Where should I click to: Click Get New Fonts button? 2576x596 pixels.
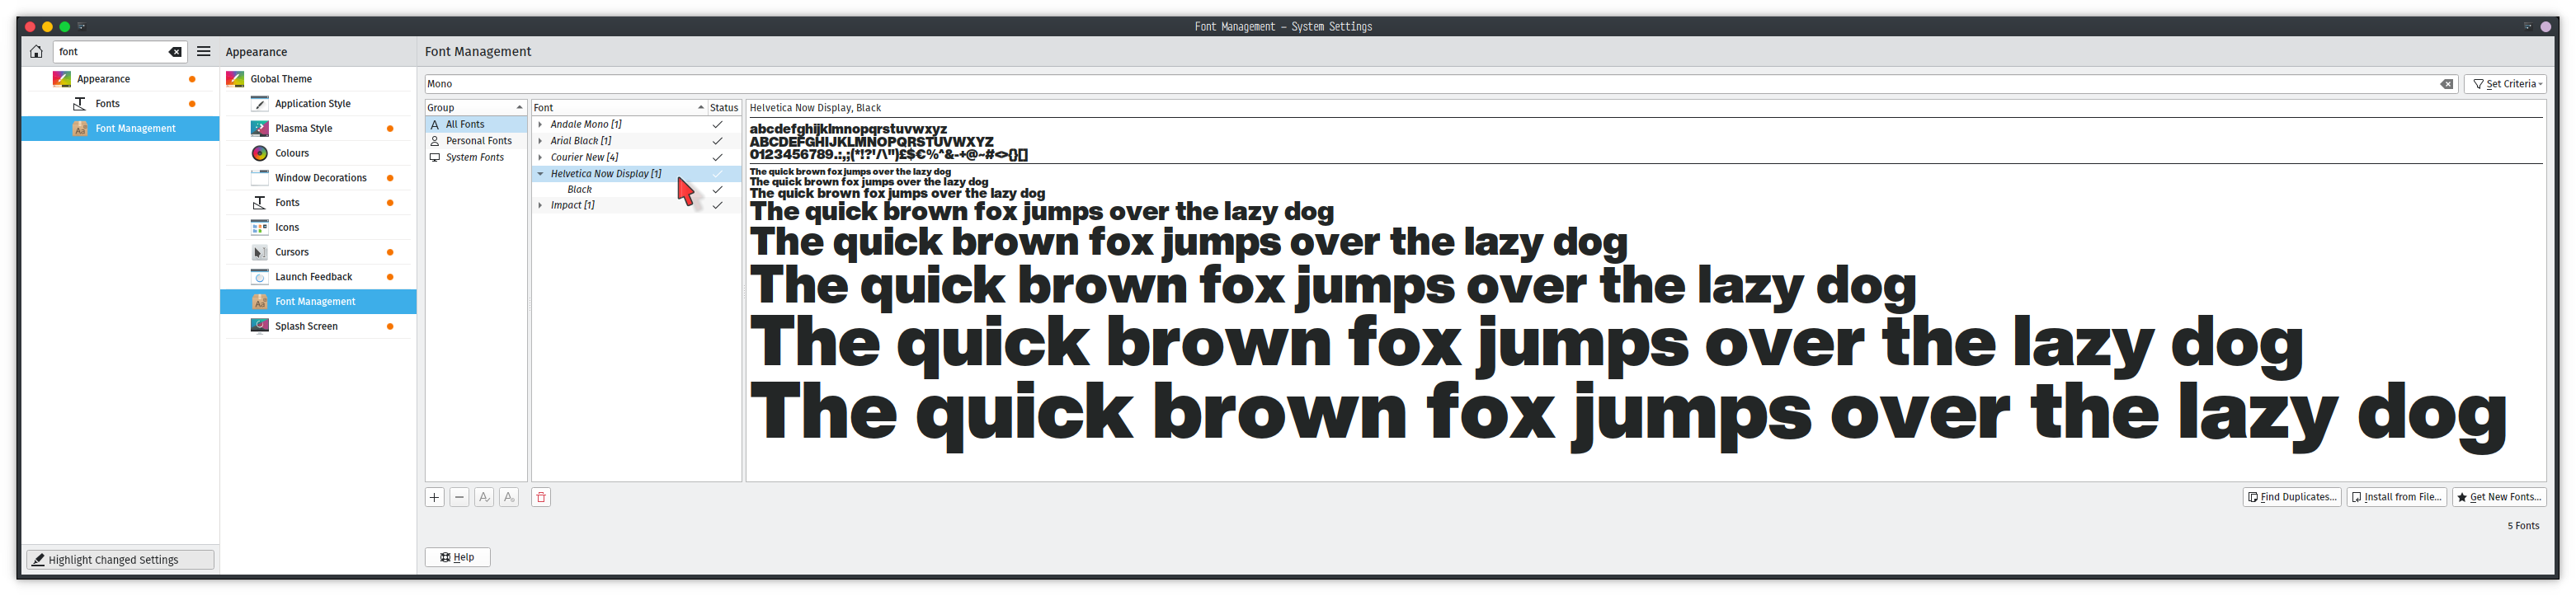(2498, 497)
